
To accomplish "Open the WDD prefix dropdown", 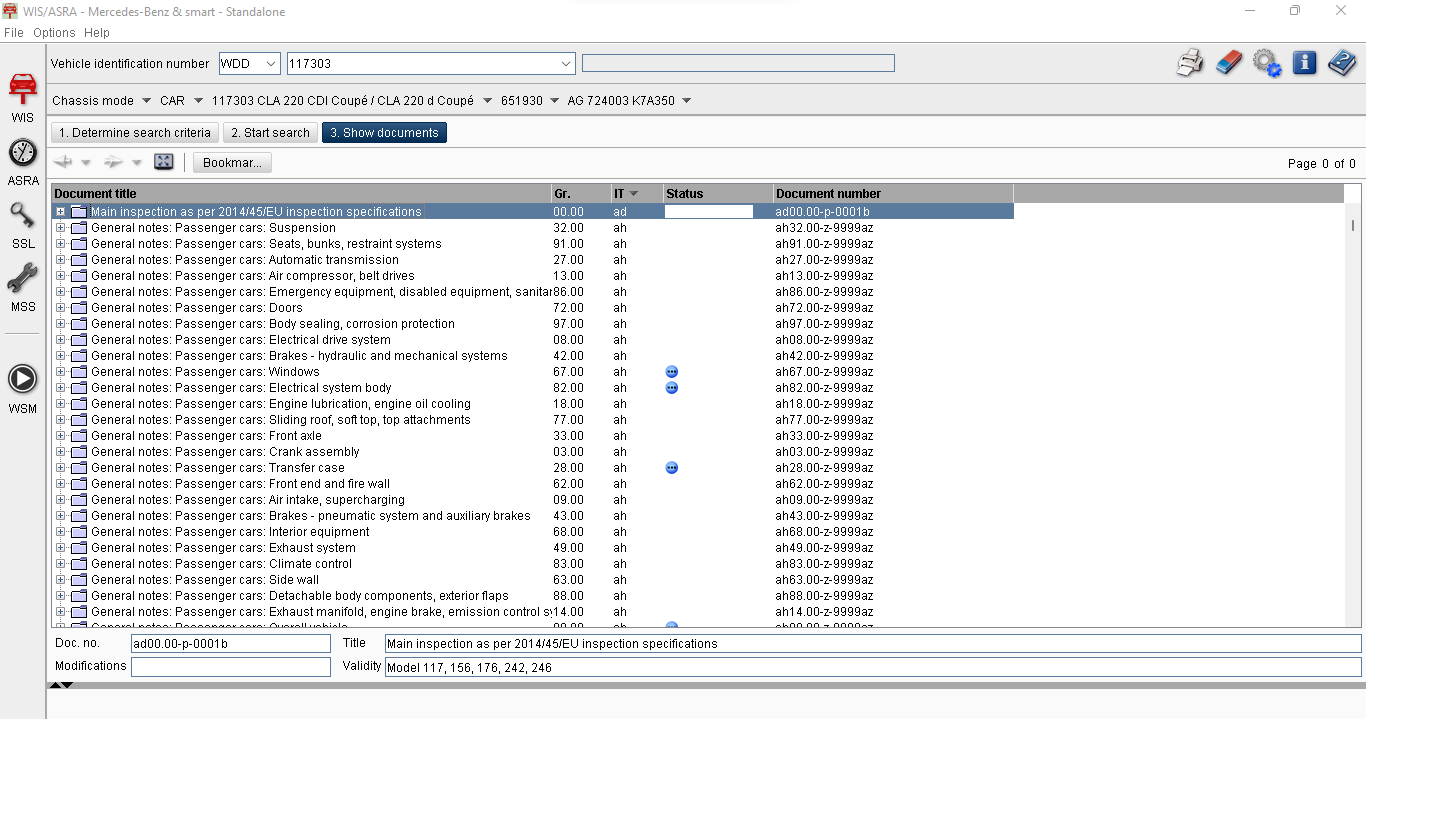I will [249, 64].
